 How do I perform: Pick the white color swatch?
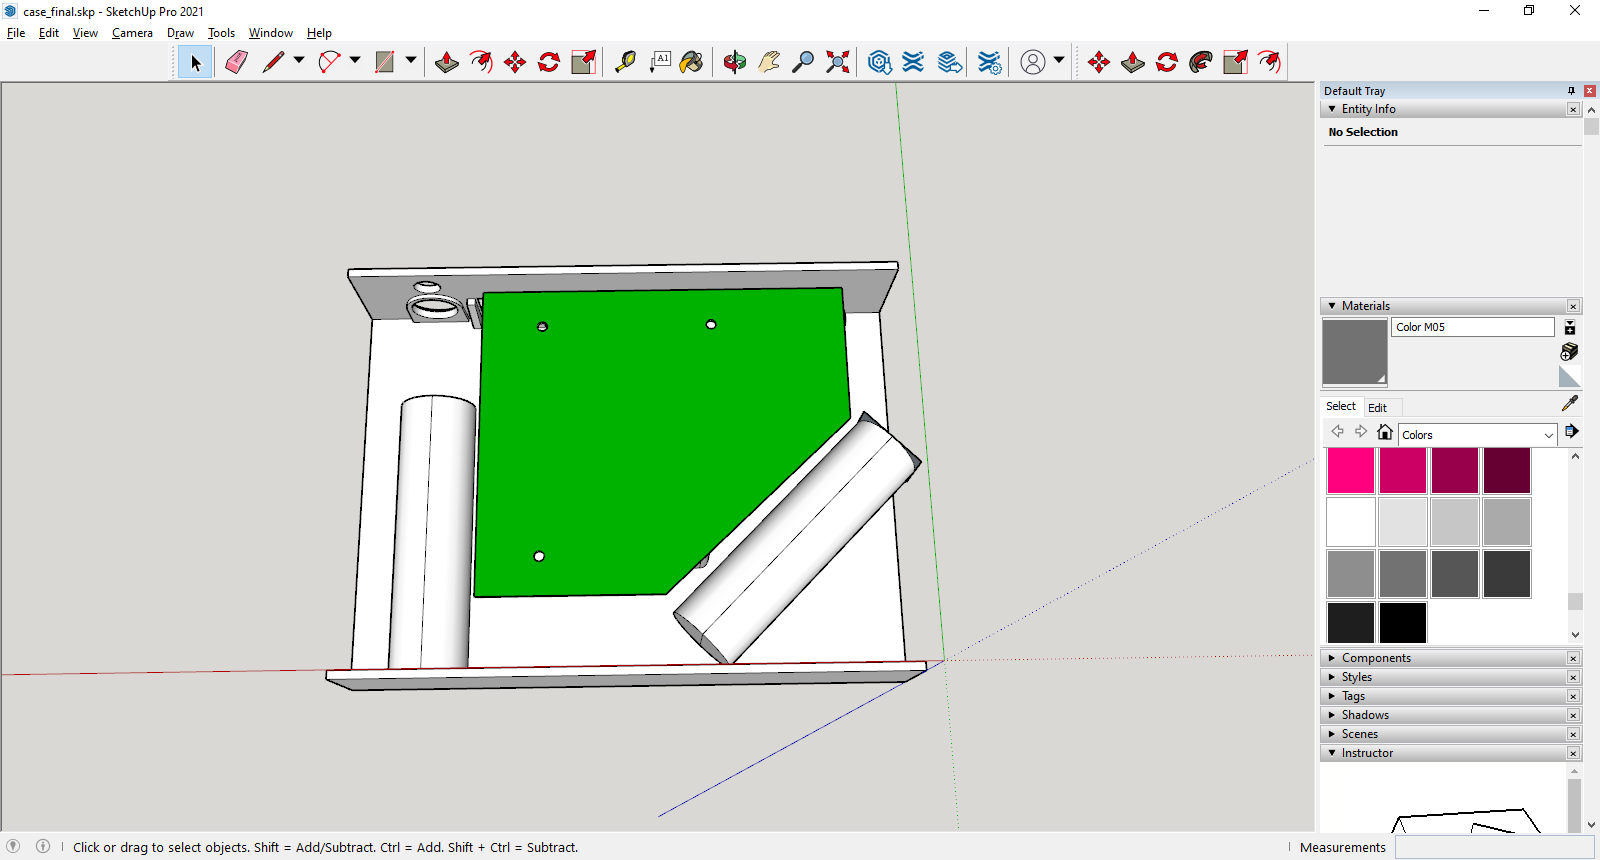1351,522
